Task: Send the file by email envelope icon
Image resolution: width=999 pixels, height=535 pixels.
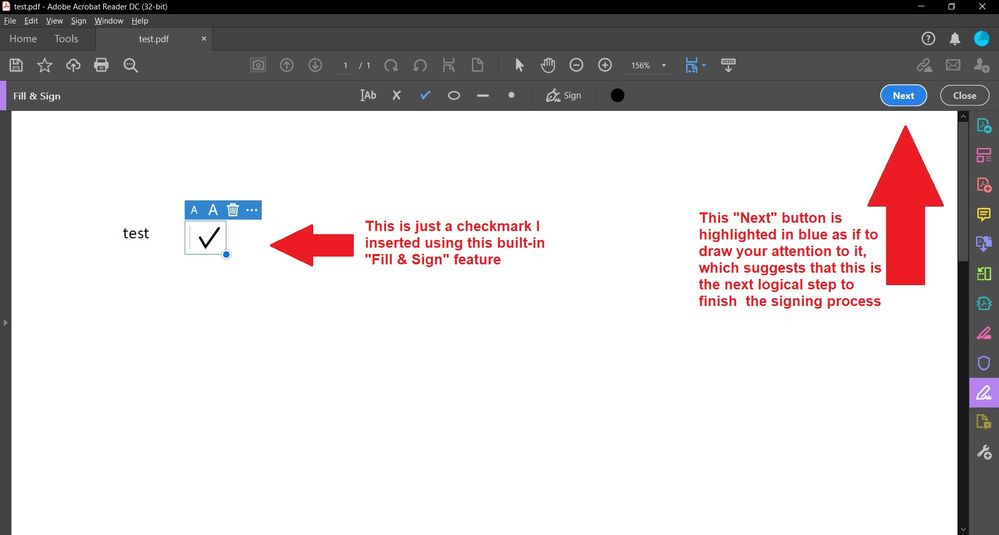Action: tap(952, 65)
